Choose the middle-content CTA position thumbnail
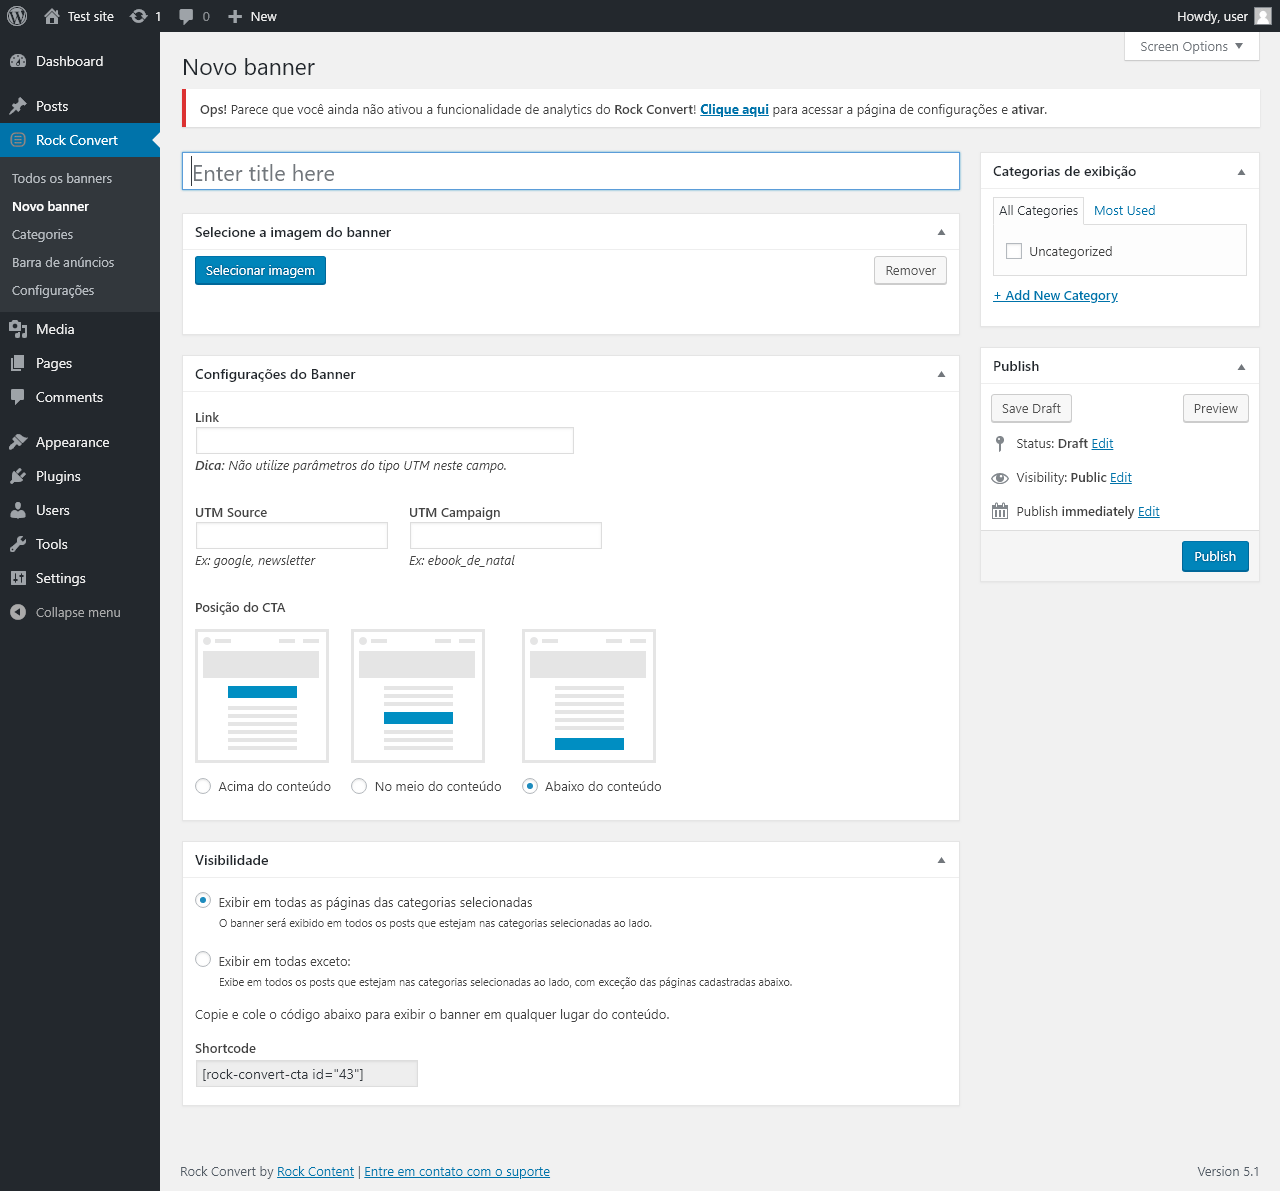Viewport: 1280px width, 1191px height. point(418,695)
